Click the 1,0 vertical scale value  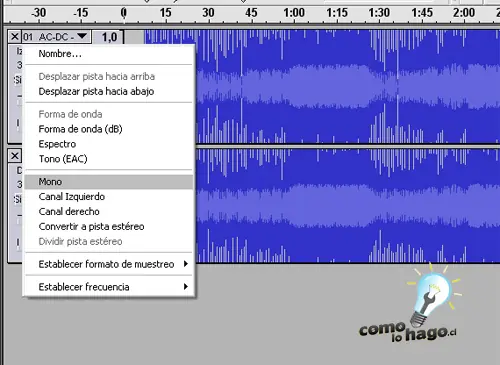coord(109,37)
